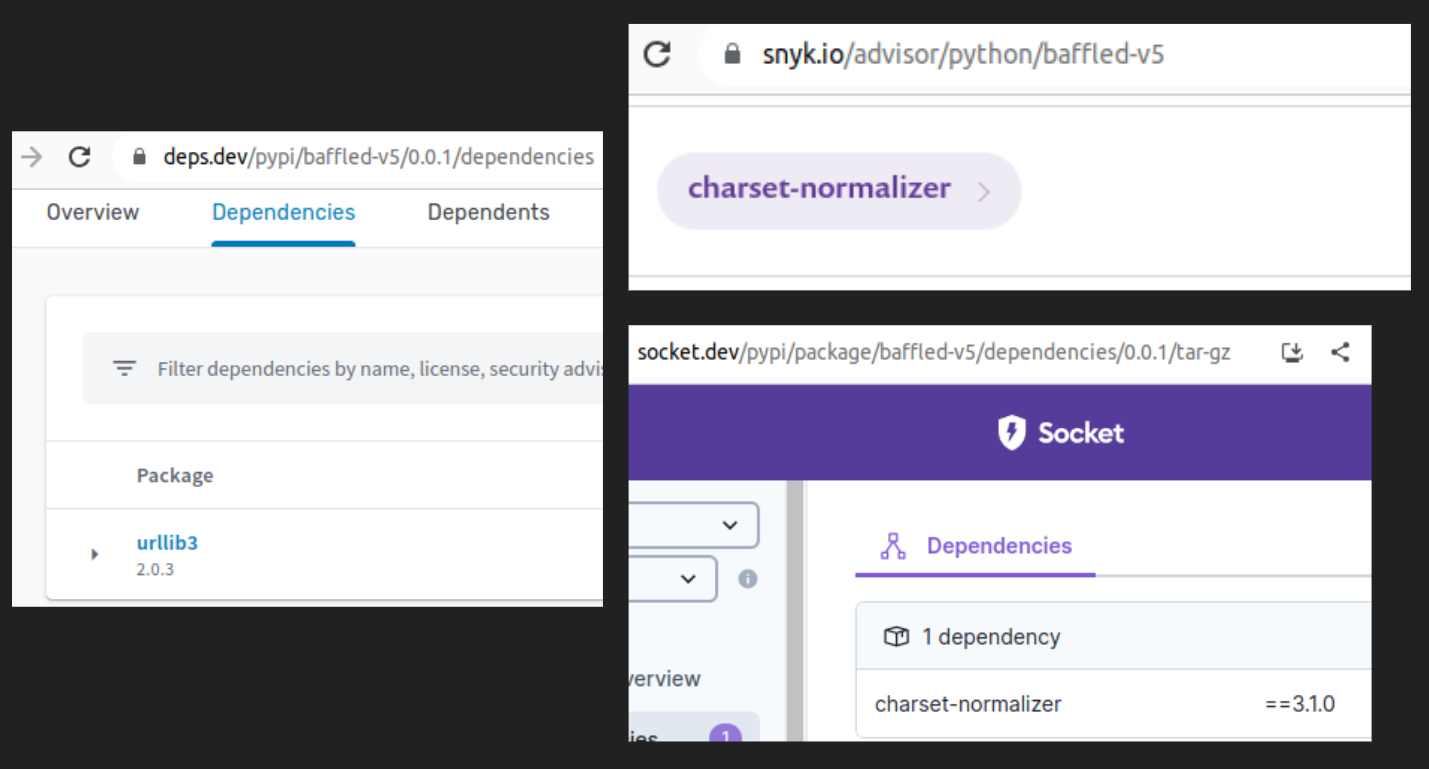Open the Overview item in Socket sidebar
Viewport: 1429px width, 769px height.
coord(664,679)
